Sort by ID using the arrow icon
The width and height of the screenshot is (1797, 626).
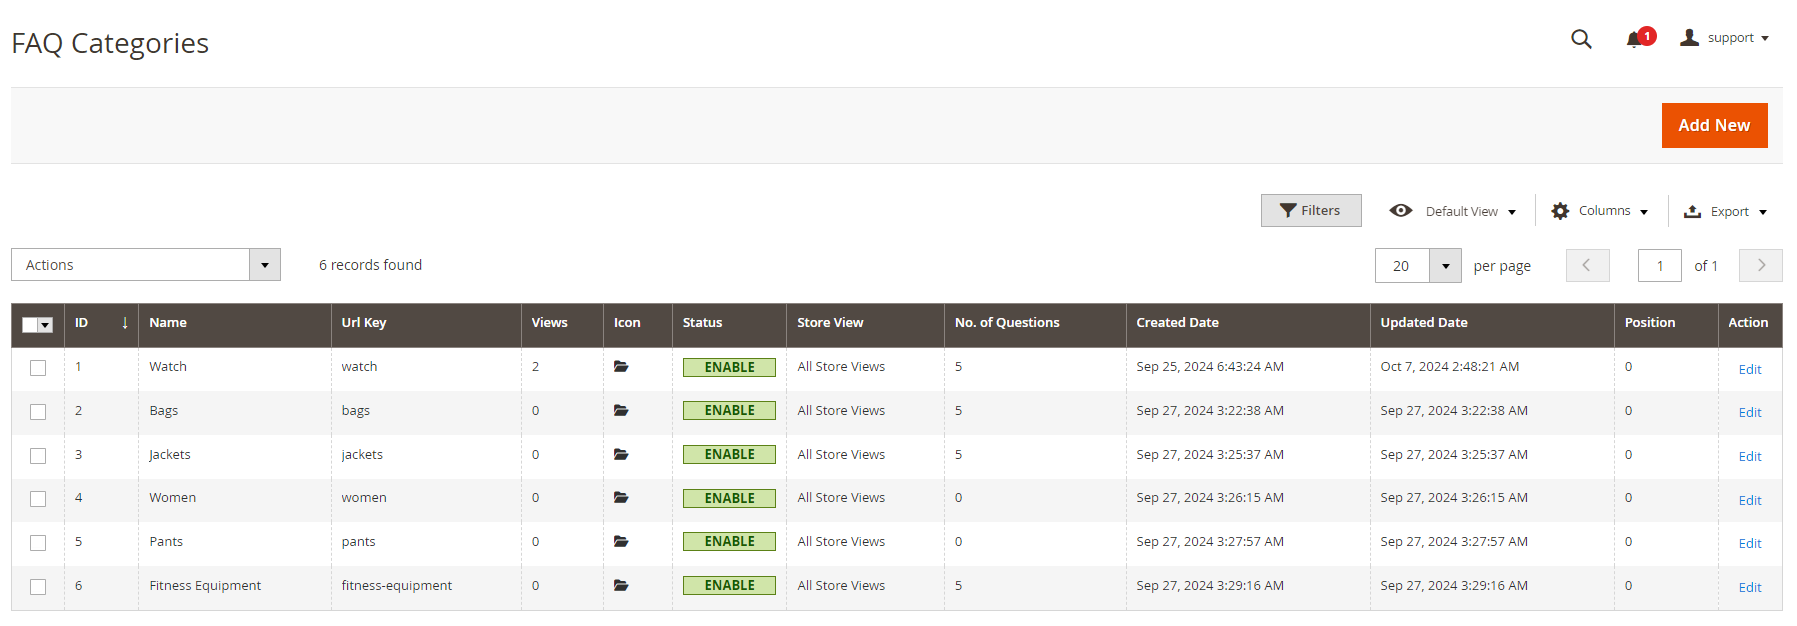pyautogui.click(x=125, y=323)
